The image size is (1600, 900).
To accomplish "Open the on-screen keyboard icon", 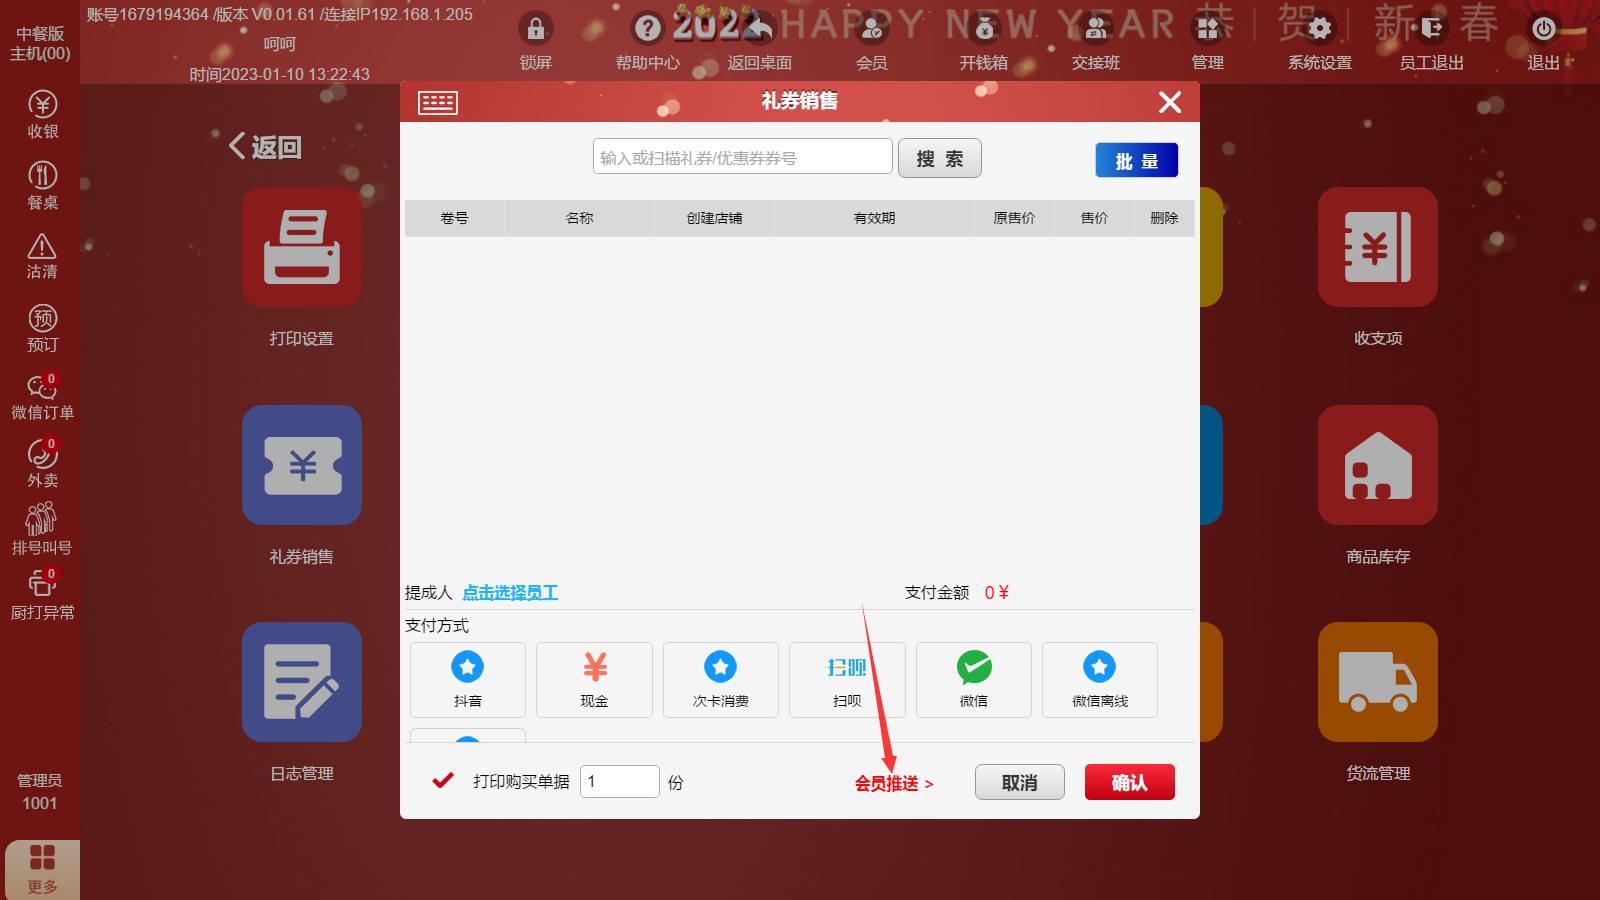I will [438, 102].
